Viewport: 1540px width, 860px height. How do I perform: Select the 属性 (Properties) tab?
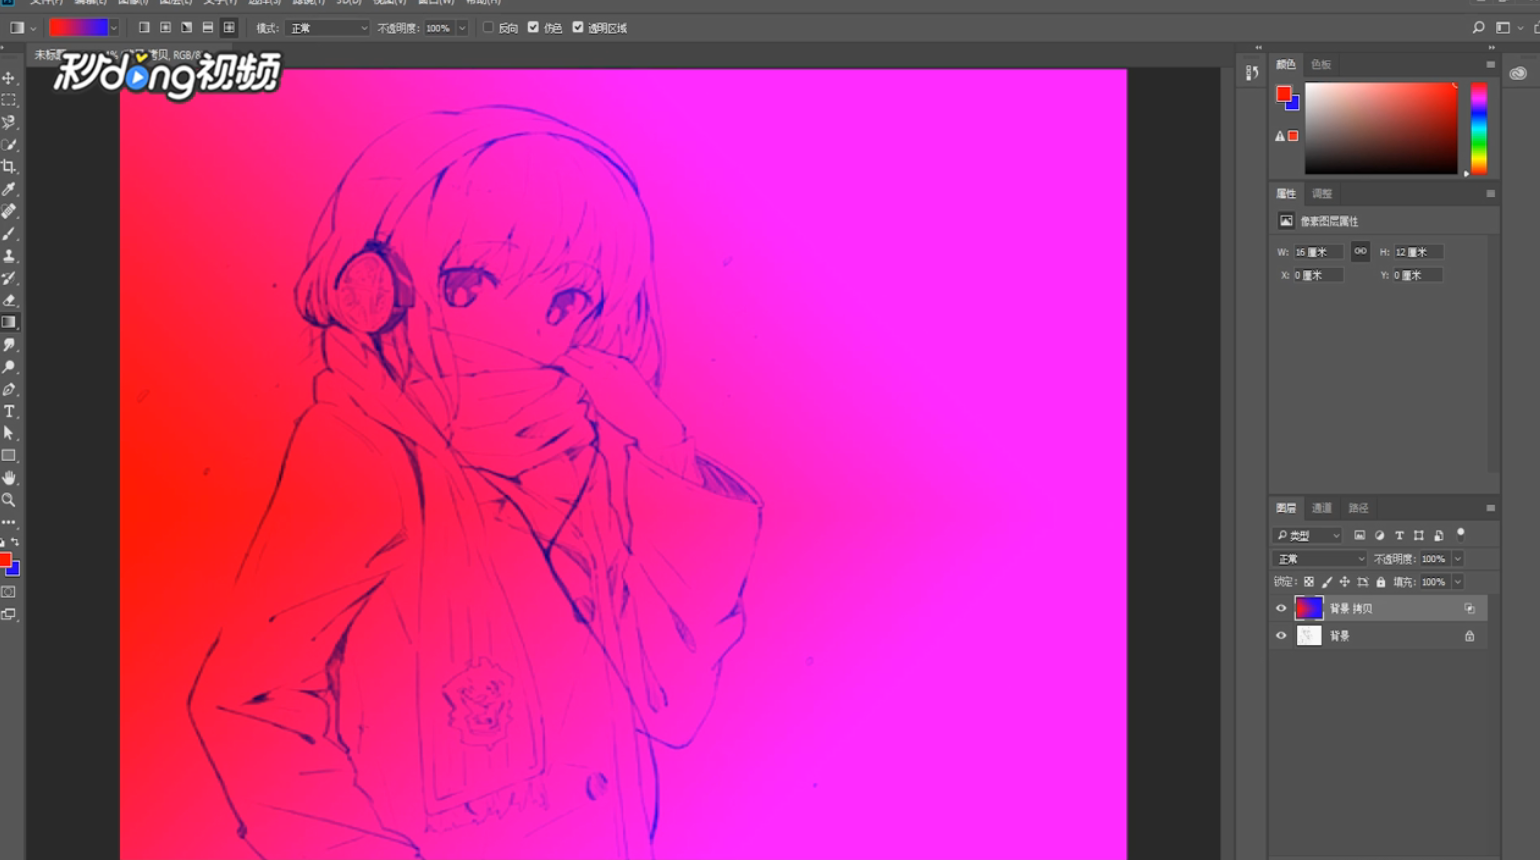tap(1286, 194)
